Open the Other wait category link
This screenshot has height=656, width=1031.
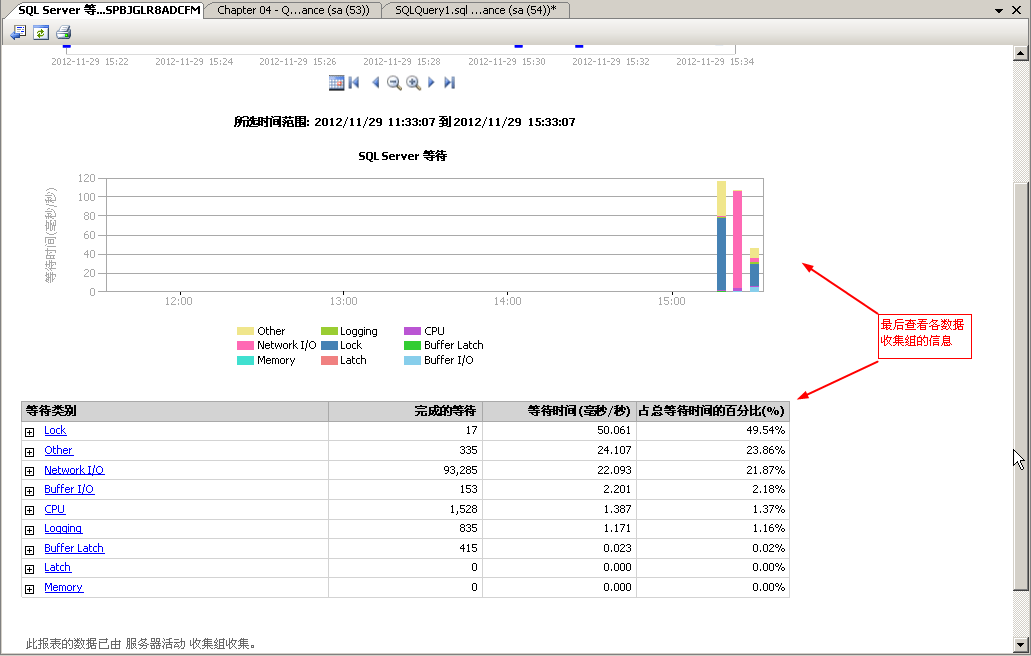(x=59, y=450)
